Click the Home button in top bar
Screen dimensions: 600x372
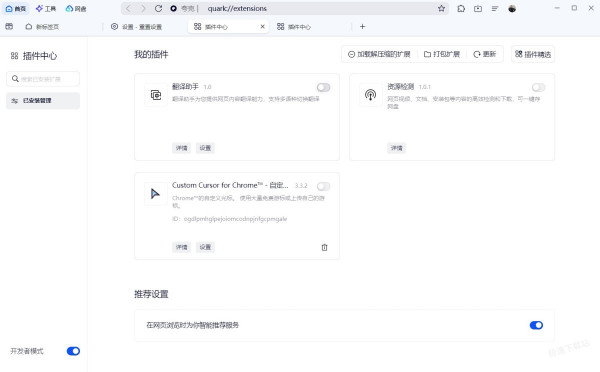[15, 8]
